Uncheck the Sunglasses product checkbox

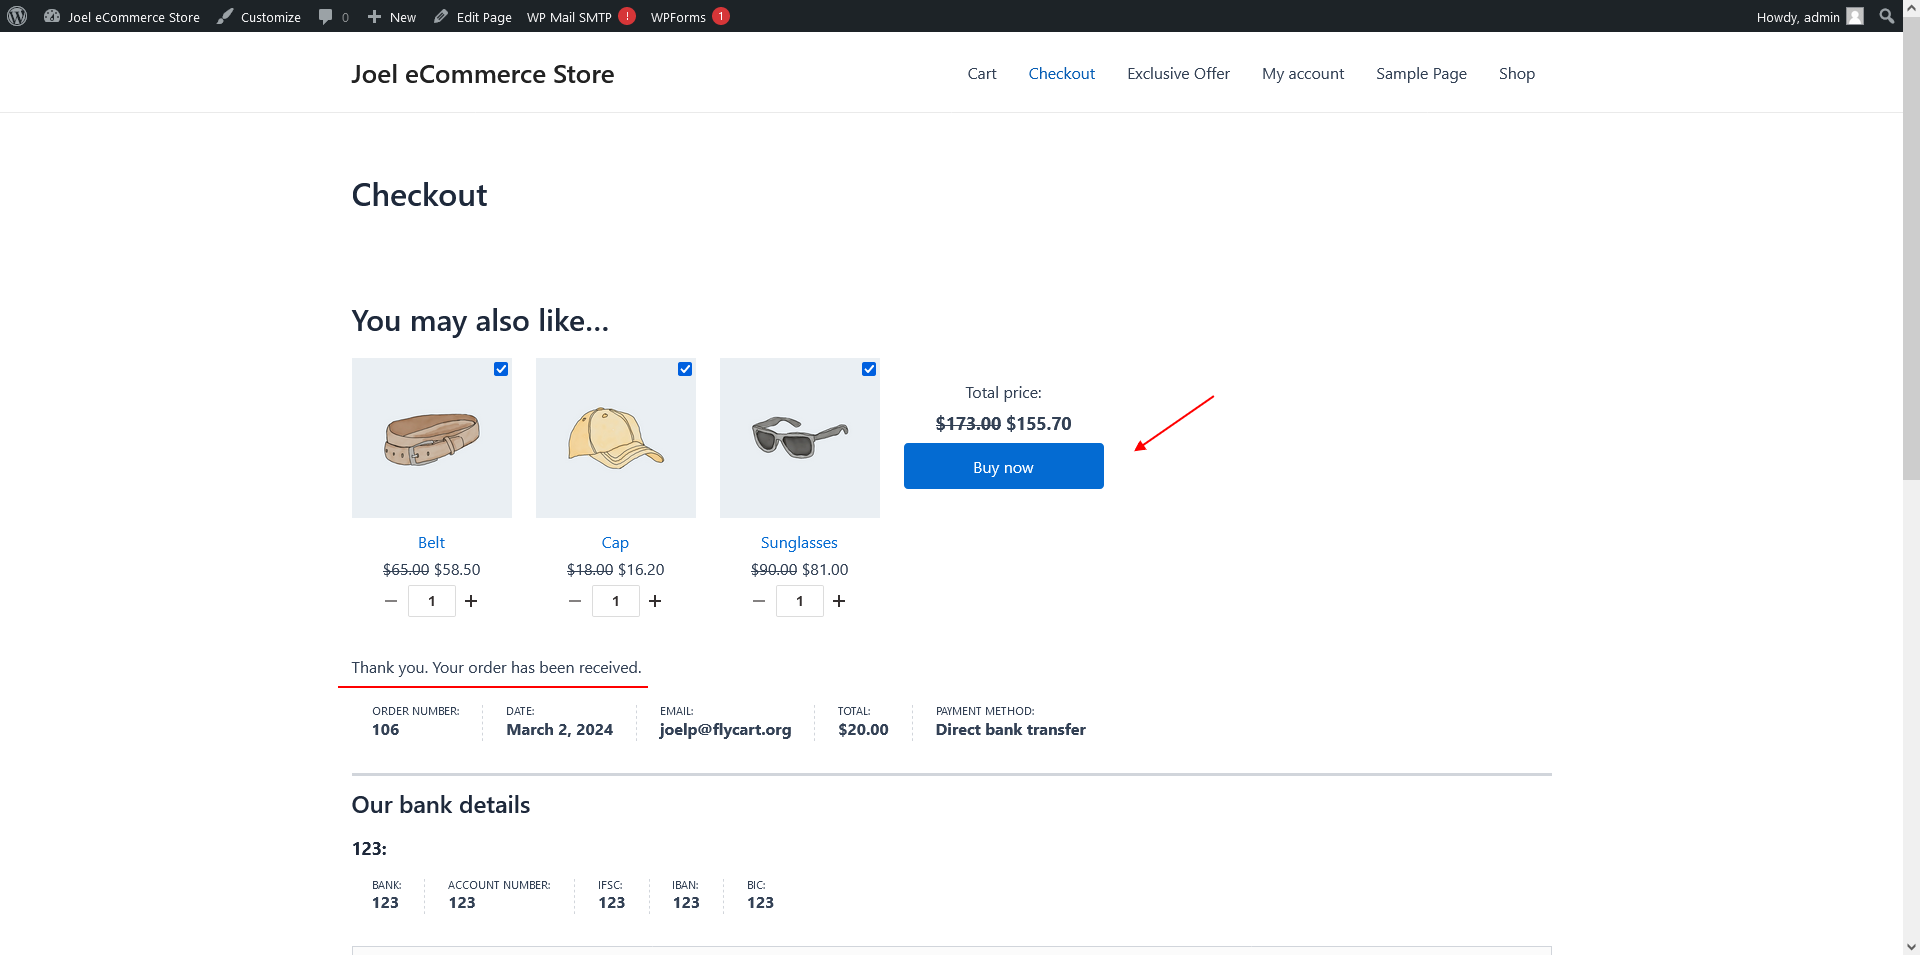coord(869,369)
